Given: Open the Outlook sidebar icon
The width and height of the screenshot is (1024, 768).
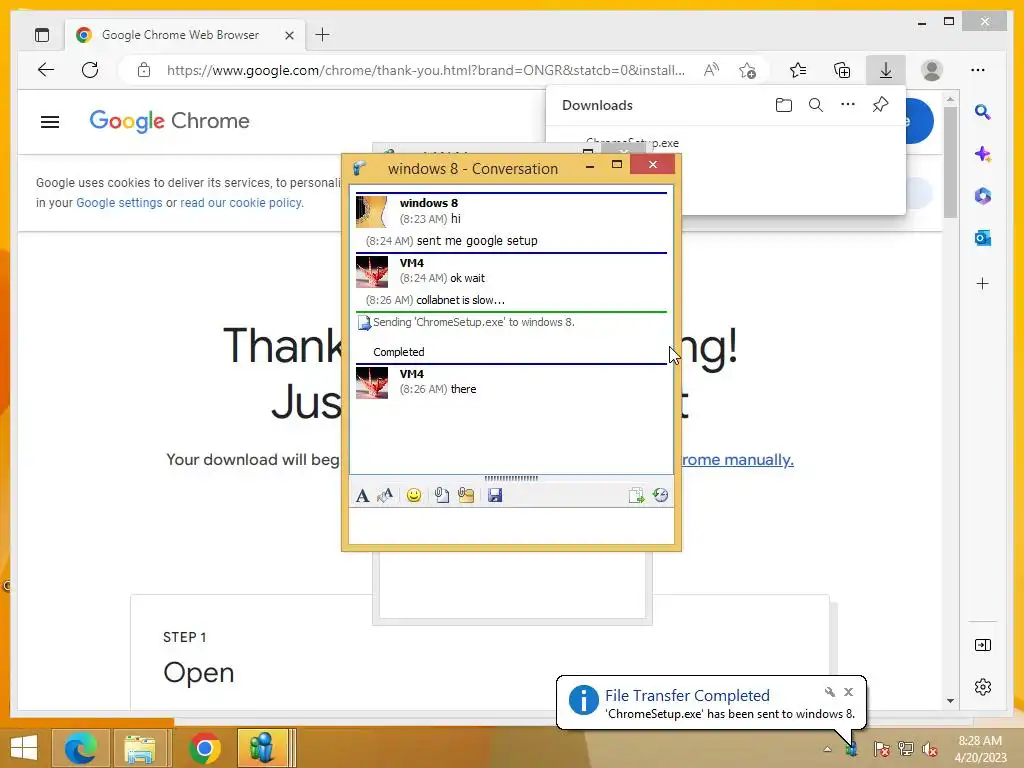Looking at the screenshot, I should (x=982, y=238).
